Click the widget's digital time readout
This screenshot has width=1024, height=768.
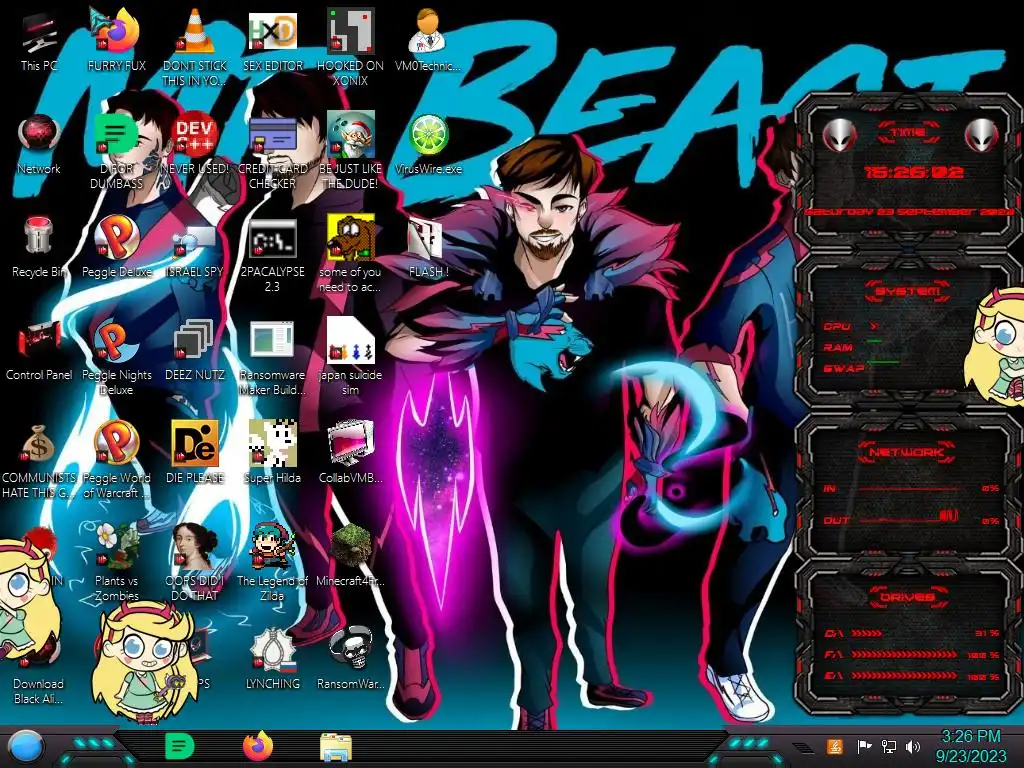(913, 172)
